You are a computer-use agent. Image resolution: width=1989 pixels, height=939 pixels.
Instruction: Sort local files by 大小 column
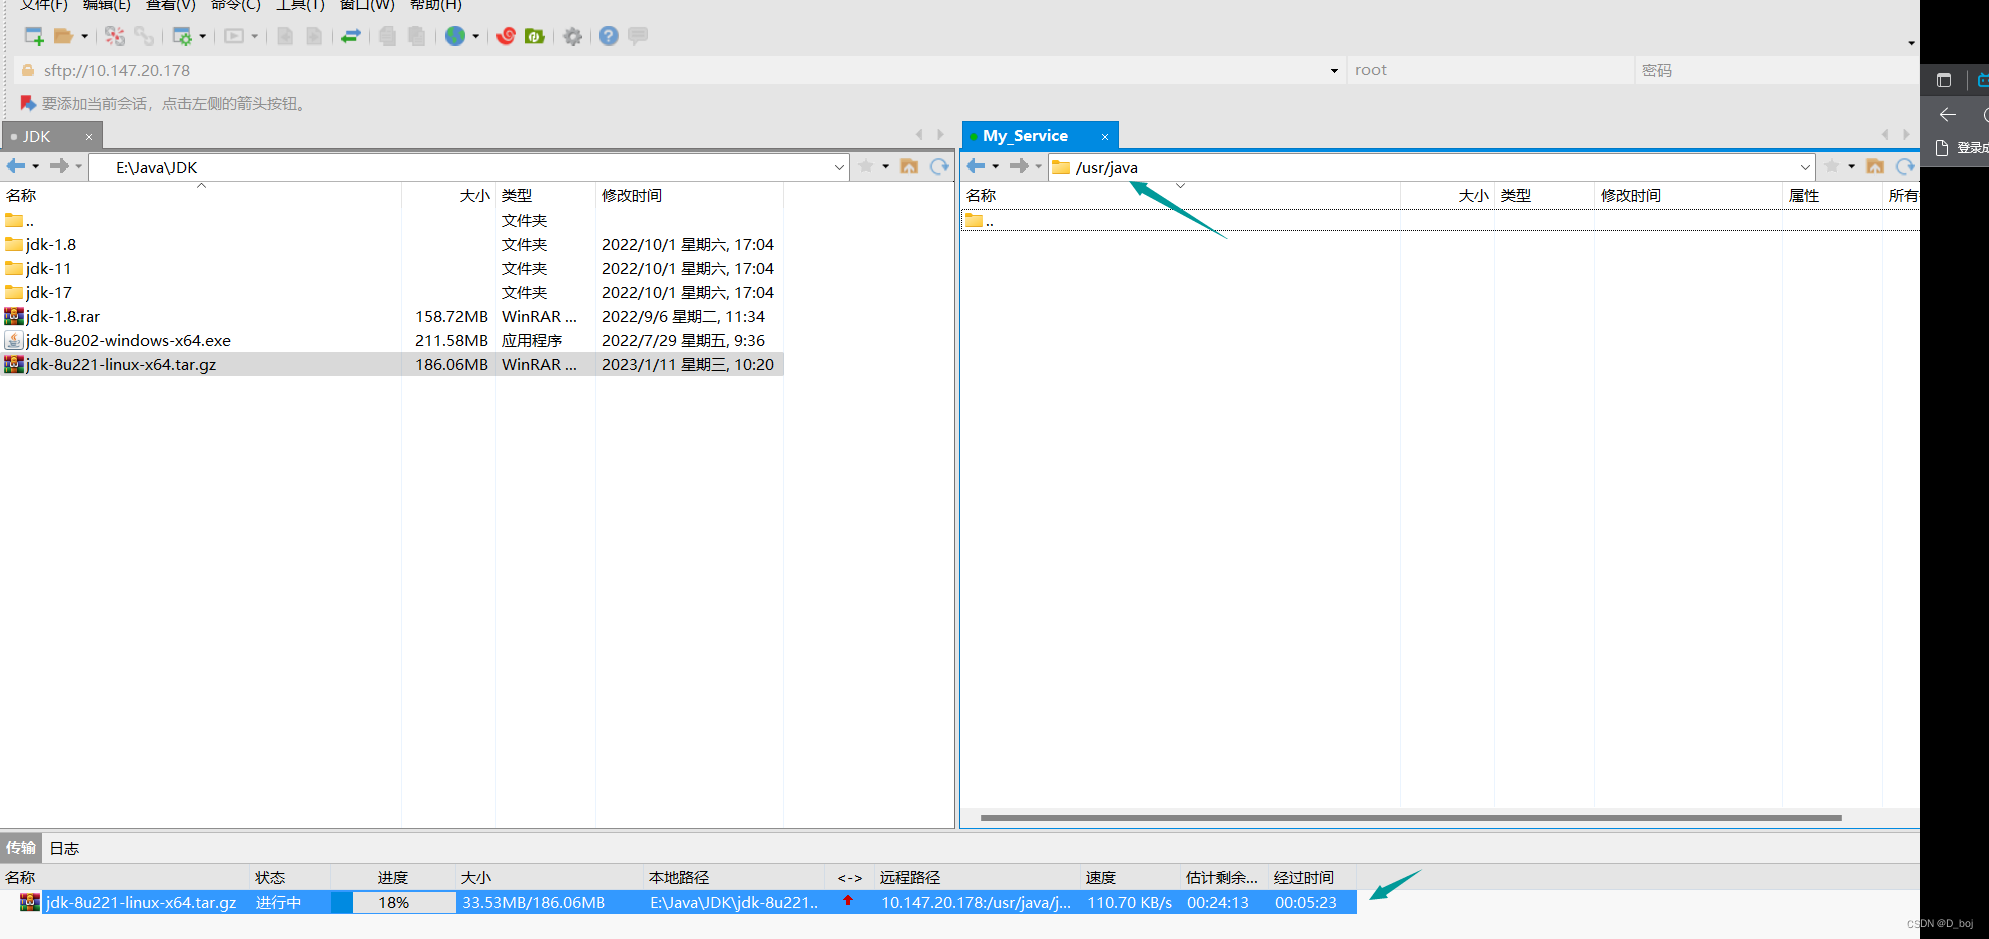click(475, 195)
